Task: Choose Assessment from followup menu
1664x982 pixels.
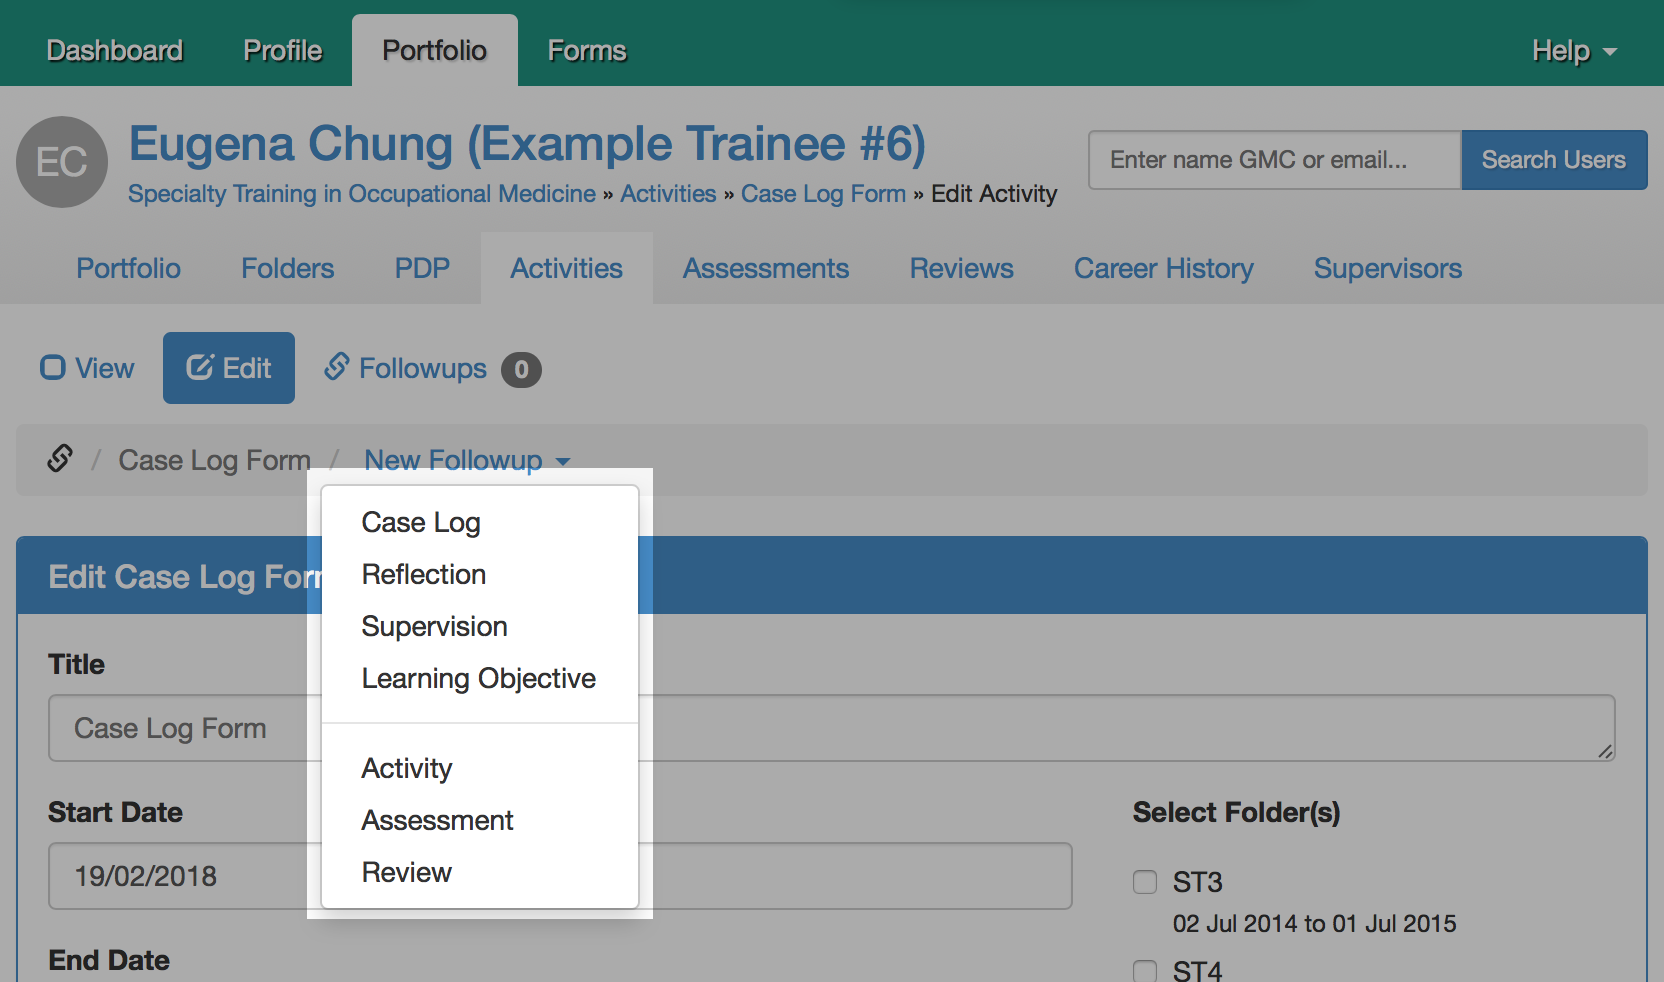Action: [x=480, y=820]
